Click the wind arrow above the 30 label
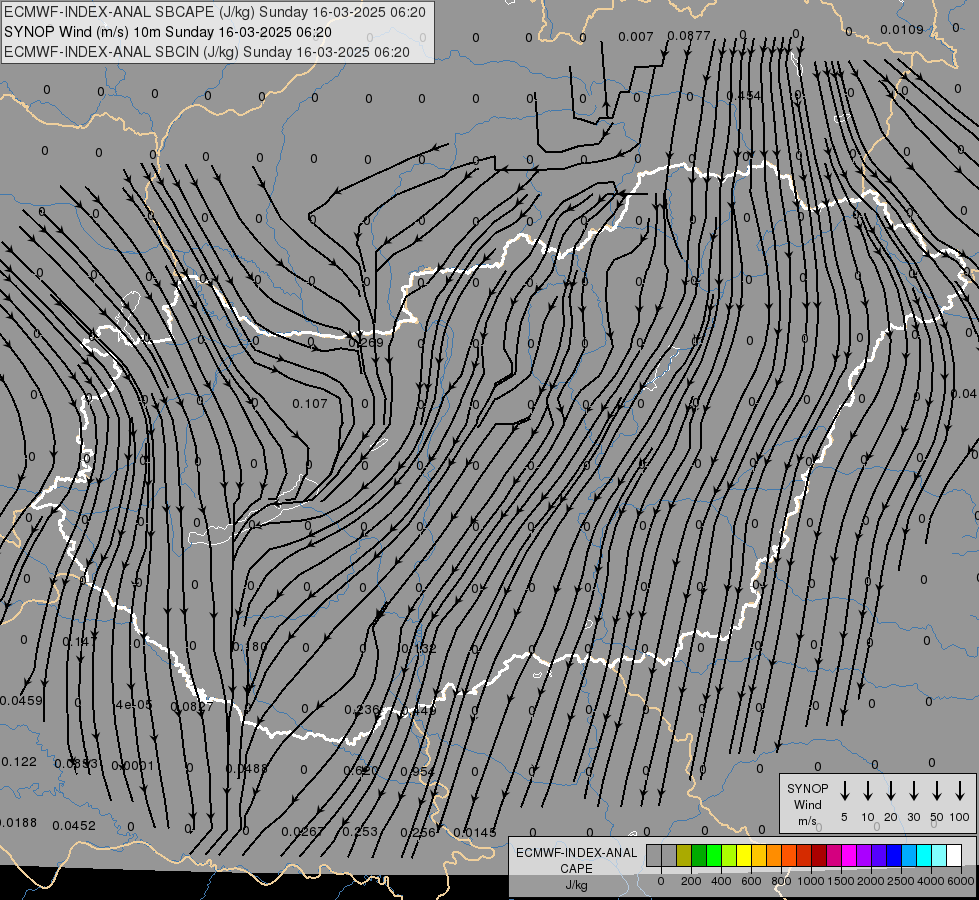Image resolution: width=979 pixels, height=900 pixels. pos(913,791)
